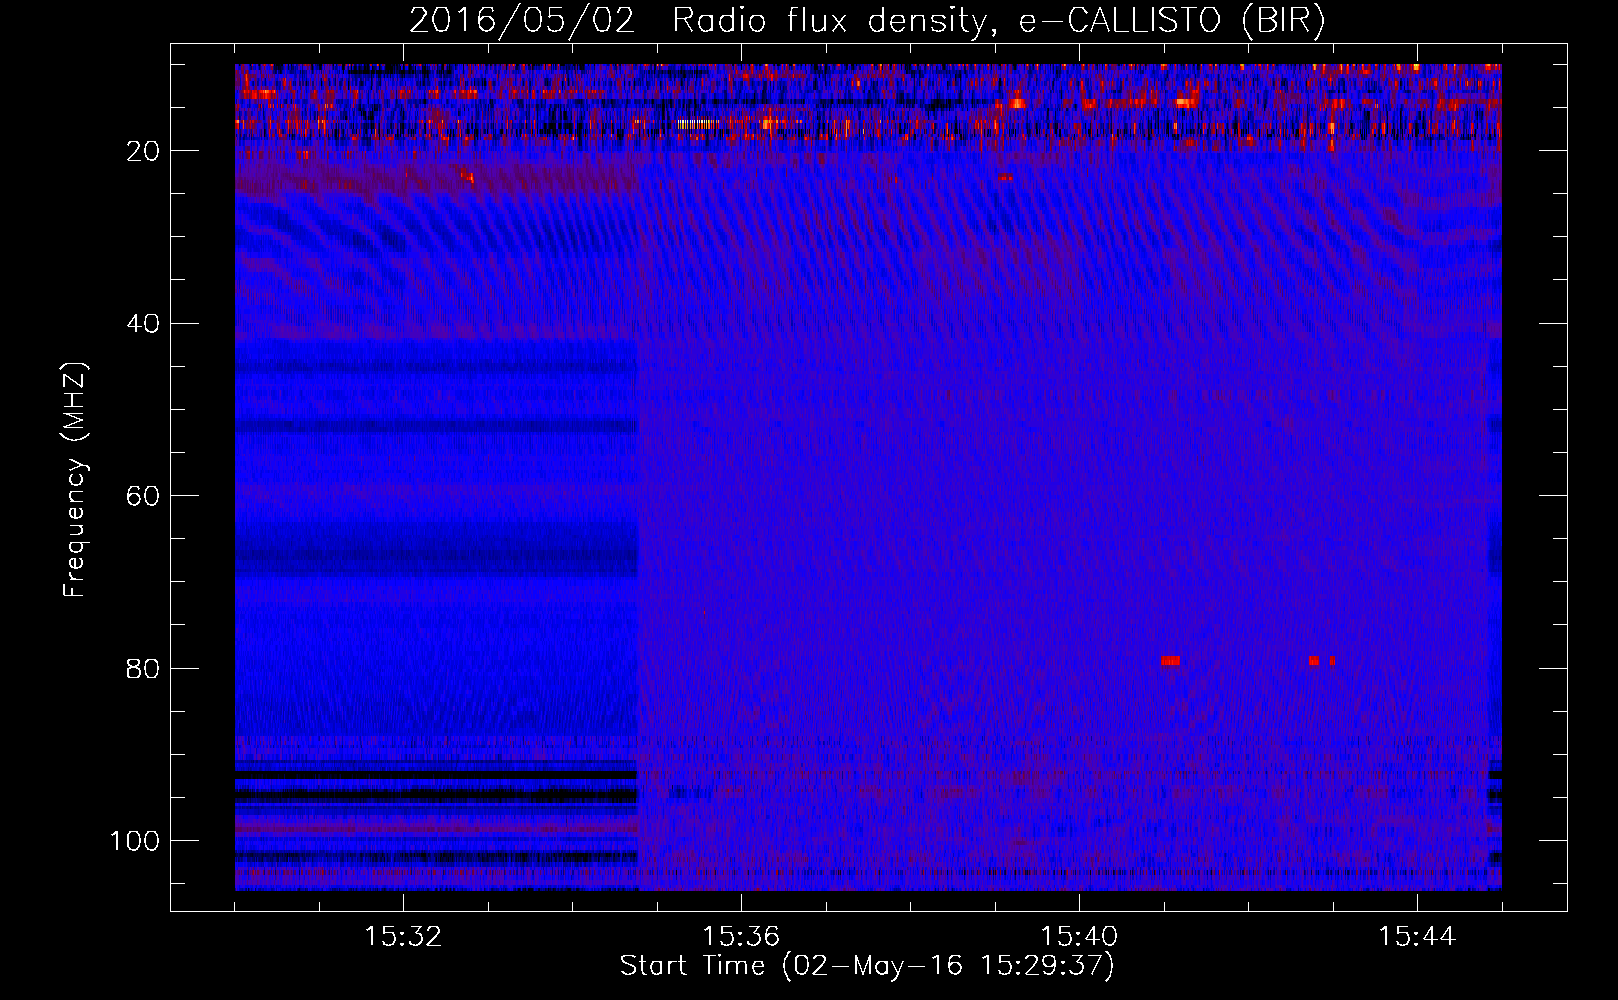Click the 60 frequency tick label
The height and width of the screenshot is (1000, 1618).
pyautogui.click(x=143, y=496)
